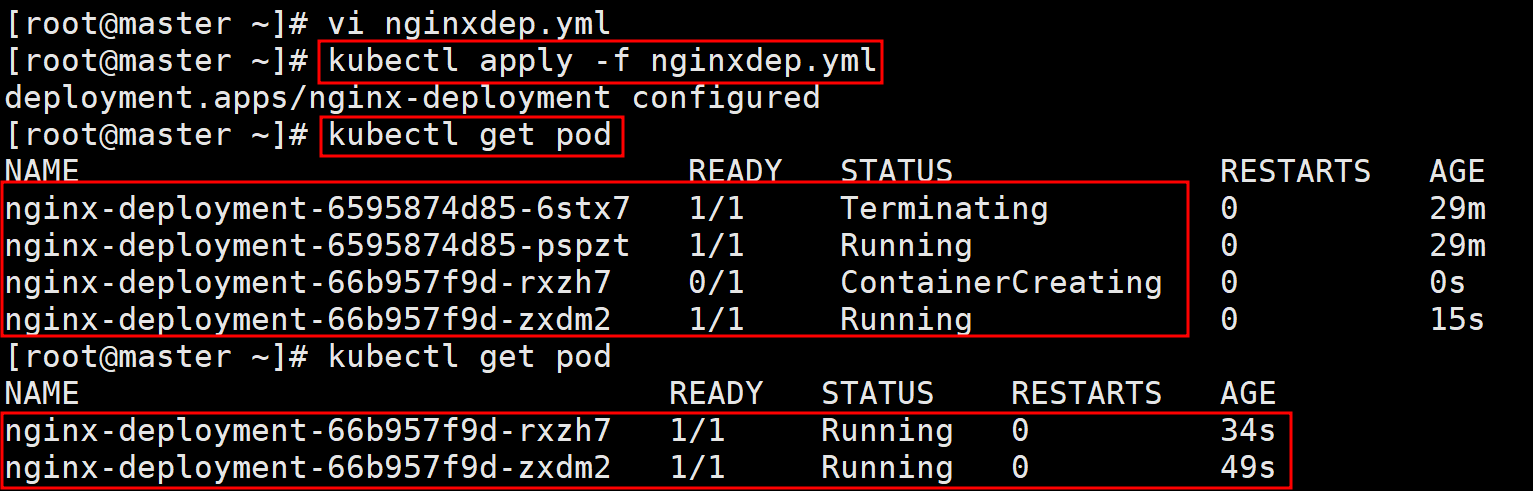The image size is (1533, 491).
Task: Click the 'kubectl apply -f nginxdep.yml' command
Action: (x=602, y=61)
